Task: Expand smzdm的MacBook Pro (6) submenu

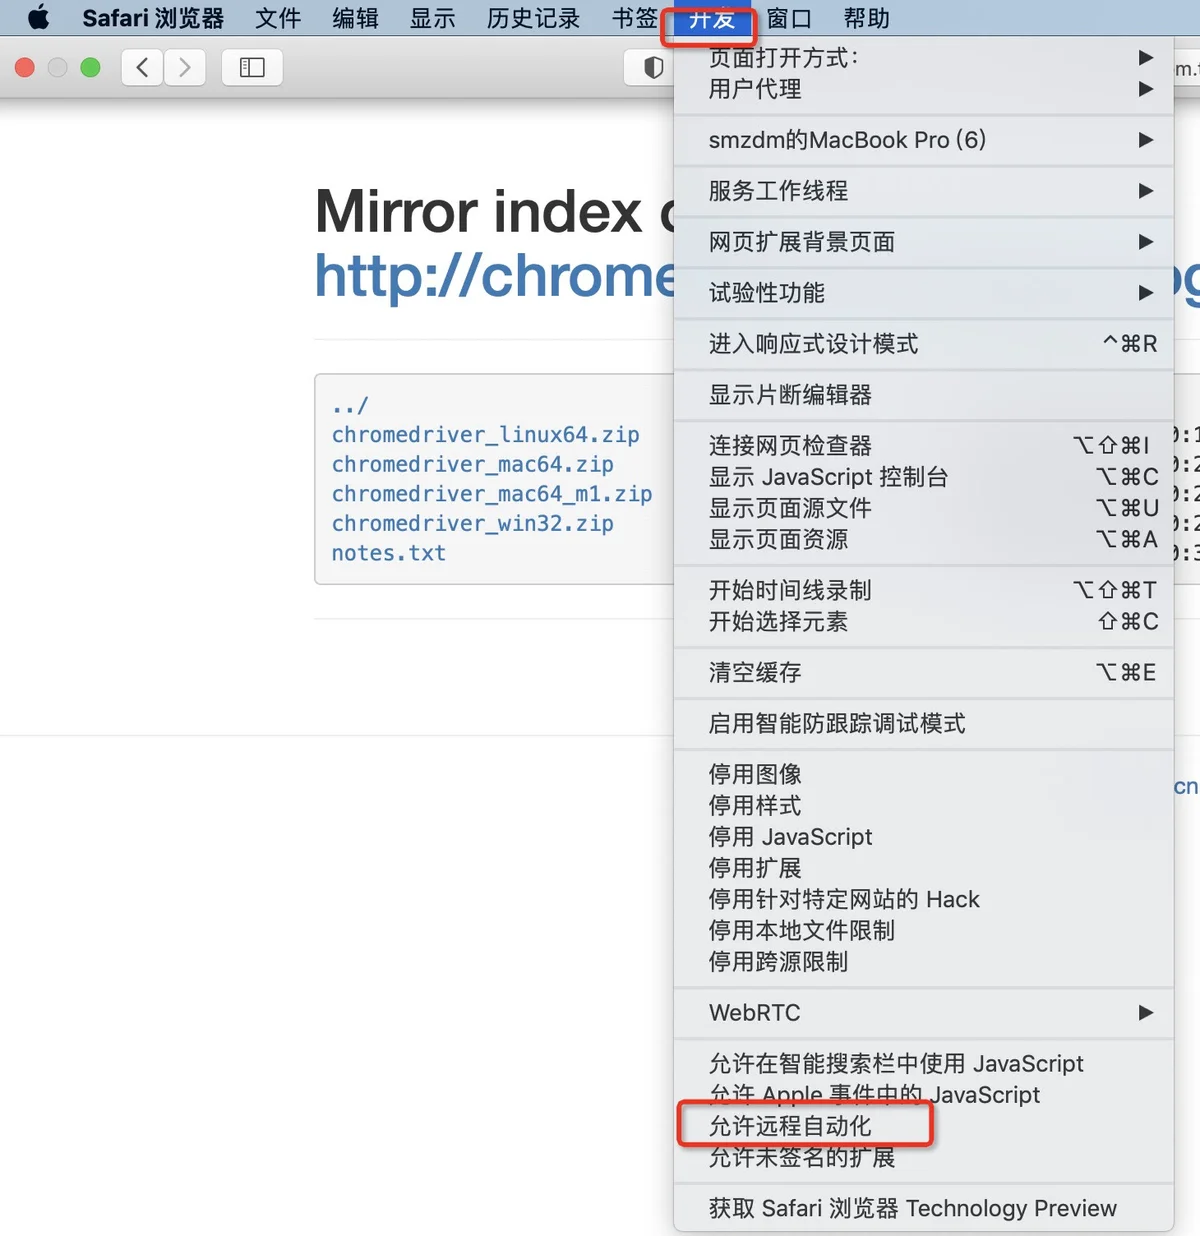Action: click(x=924, y=140)
